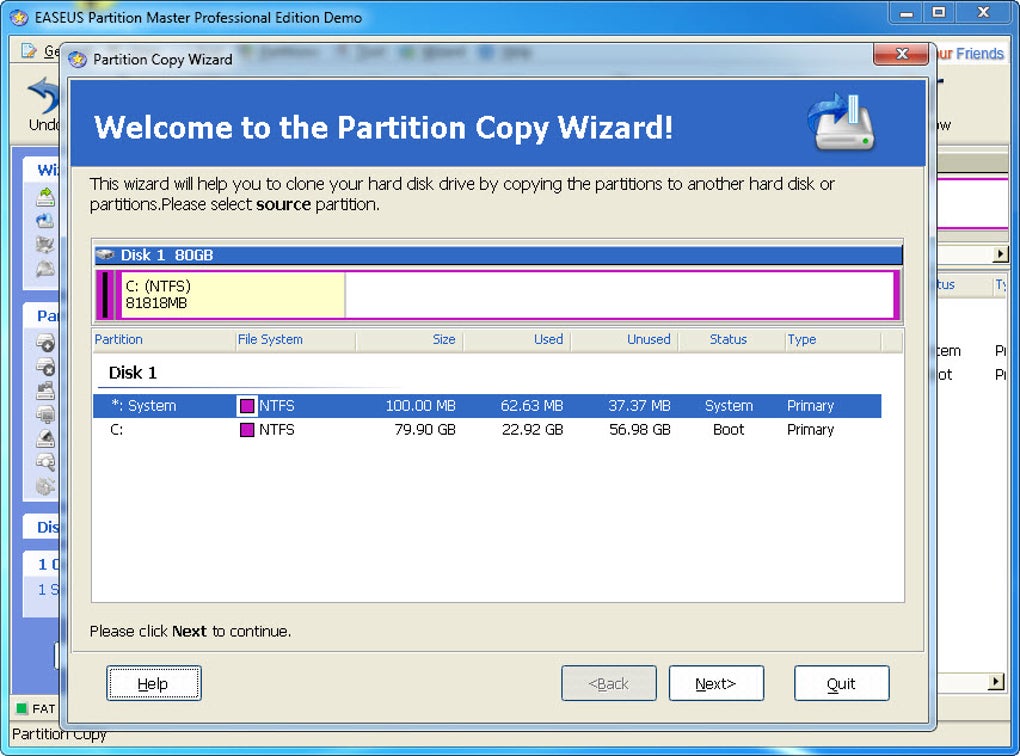The image size is (1020, 756).
Task: Click the Next> button in wizard
Action: coord(716,683)
